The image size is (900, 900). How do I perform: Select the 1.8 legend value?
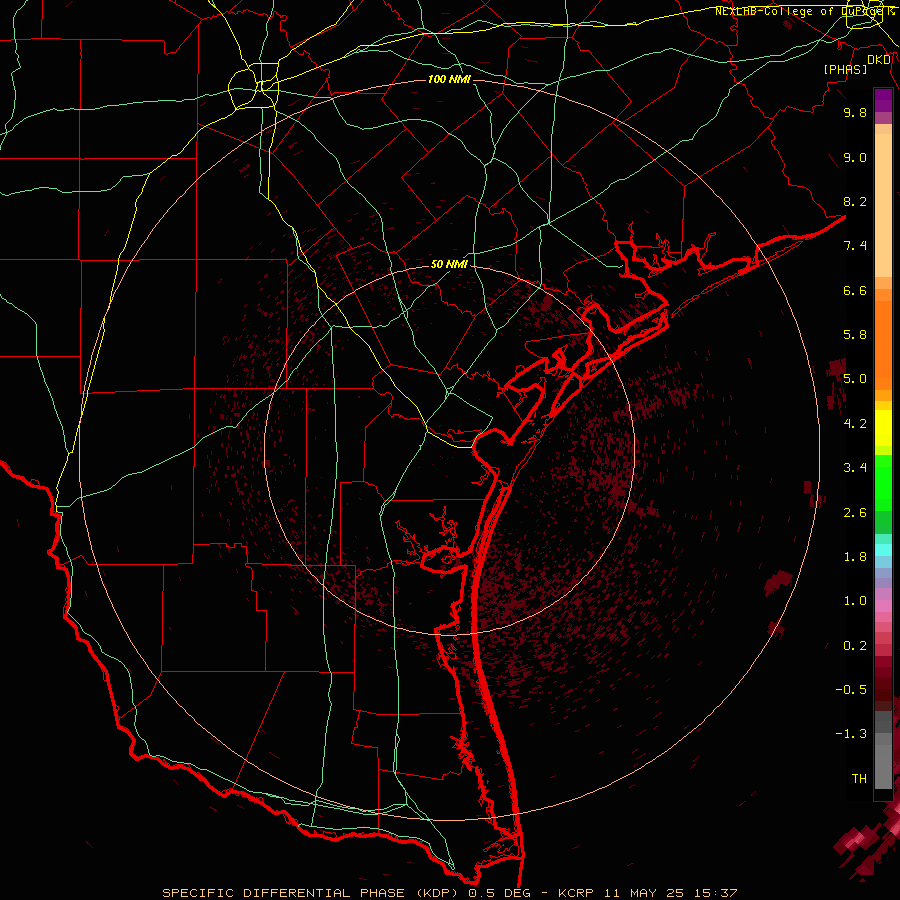(x=855, y=557)
